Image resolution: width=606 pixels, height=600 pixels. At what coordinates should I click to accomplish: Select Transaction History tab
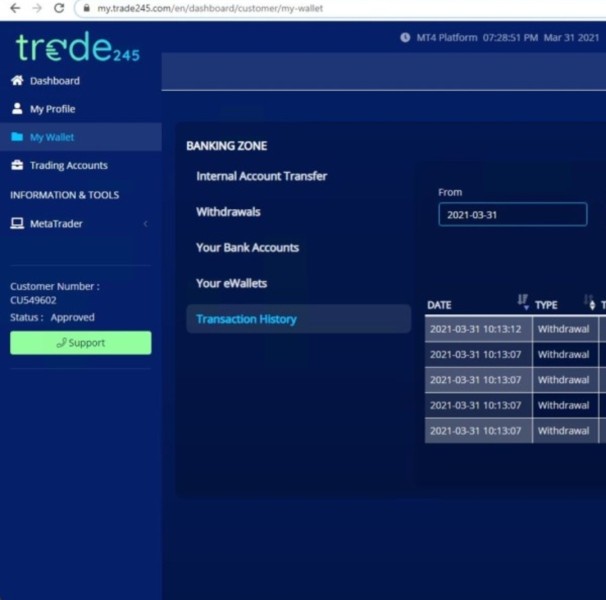tap(298, 319)
